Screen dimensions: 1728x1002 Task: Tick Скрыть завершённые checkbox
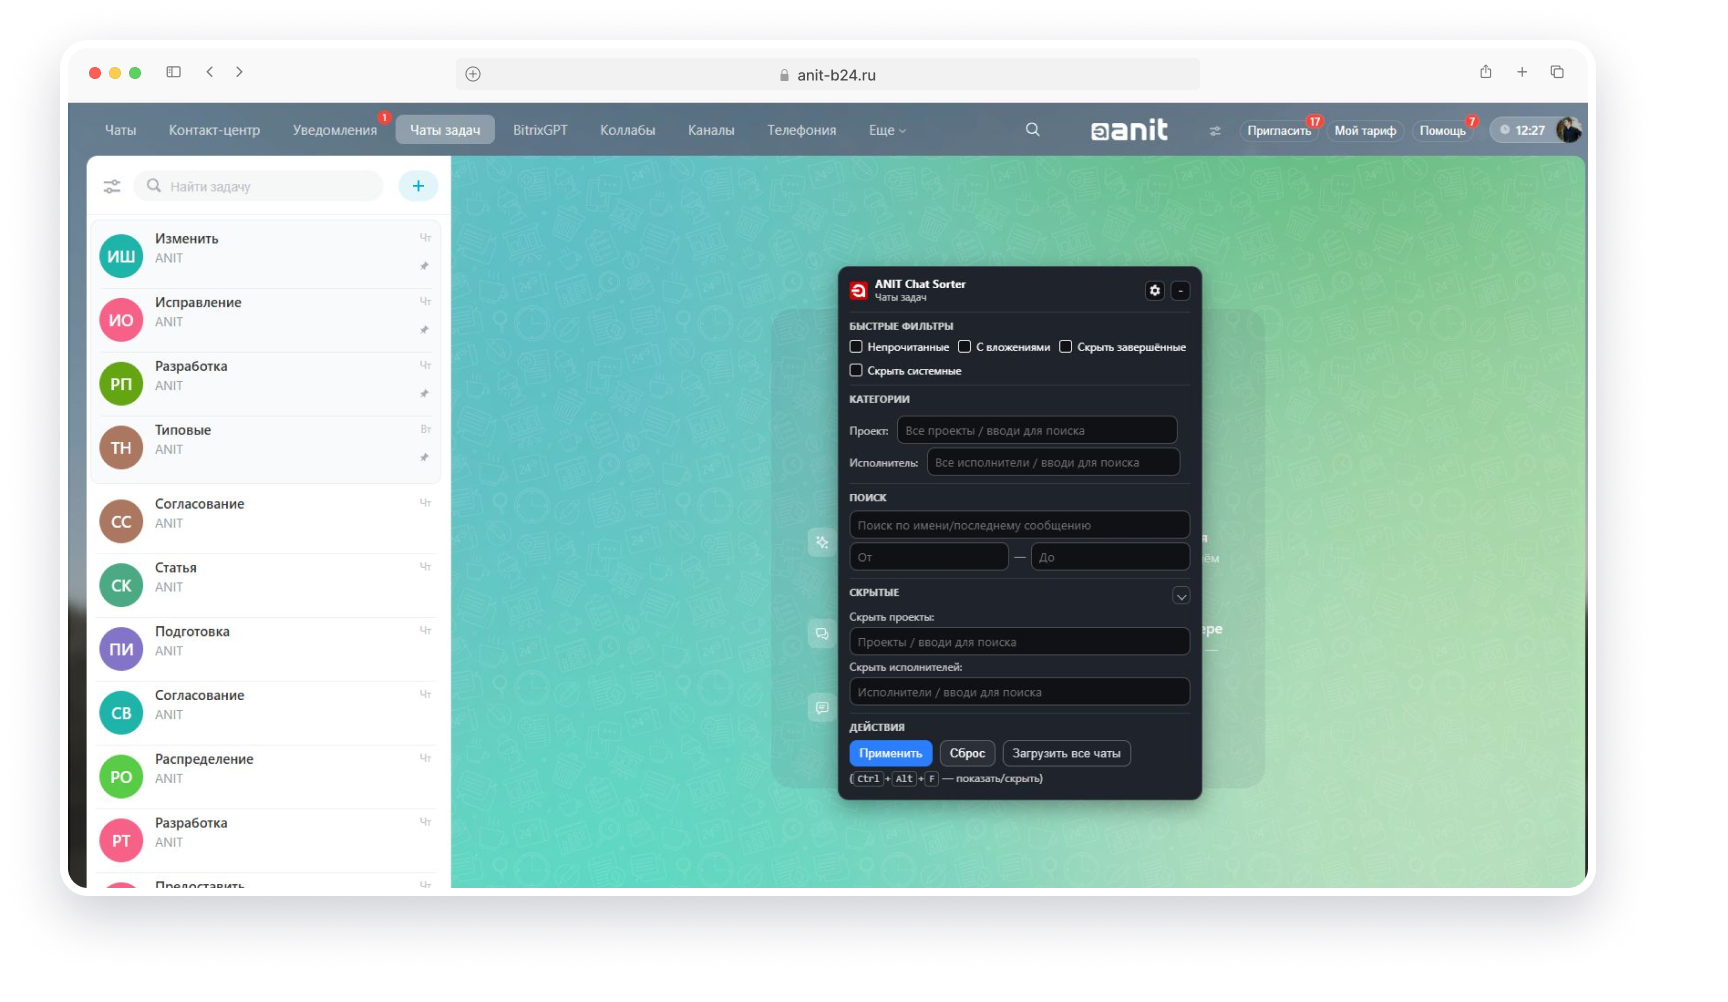coord(1065,347)
